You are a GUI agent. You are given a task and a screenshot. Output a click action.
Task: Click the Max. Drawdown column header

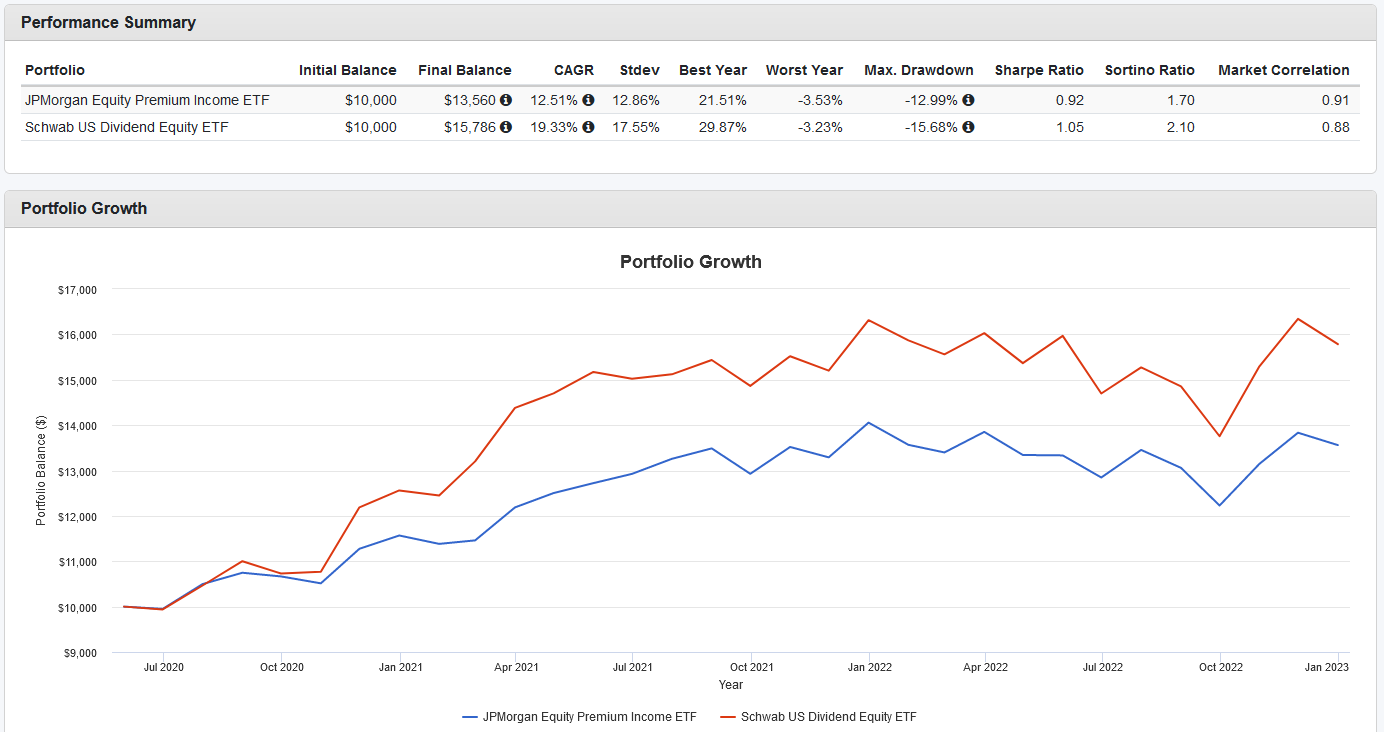pyautogui.click(x=918, y=70)
